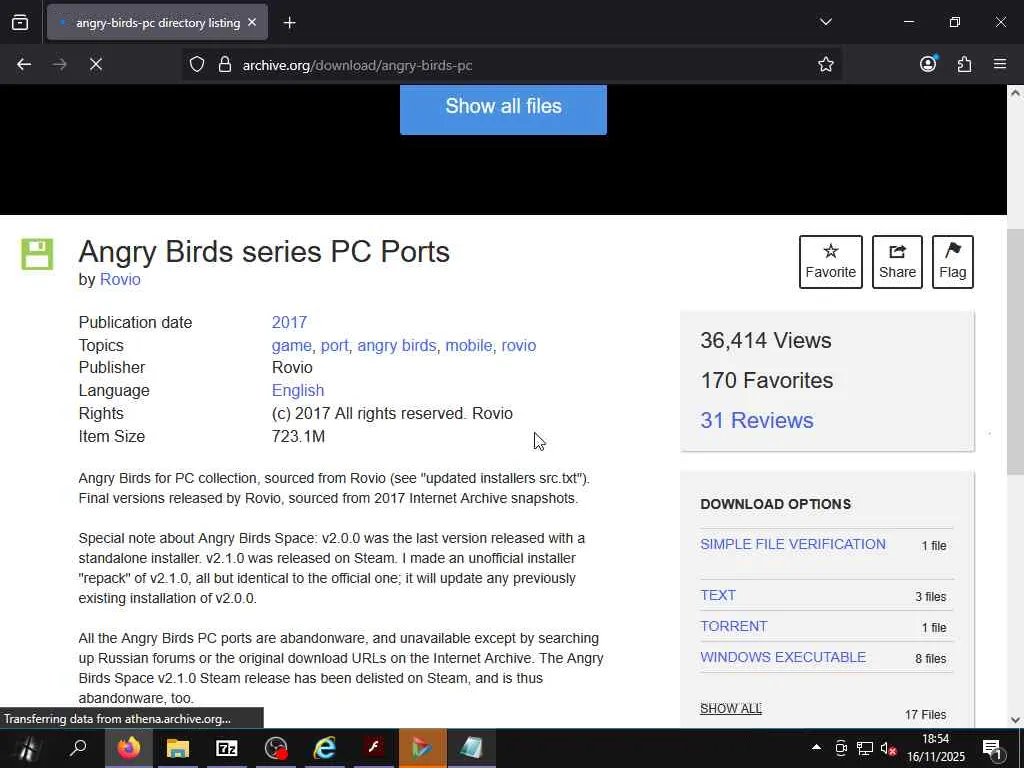Open the List all tabs dropdown

coord(825,22)
